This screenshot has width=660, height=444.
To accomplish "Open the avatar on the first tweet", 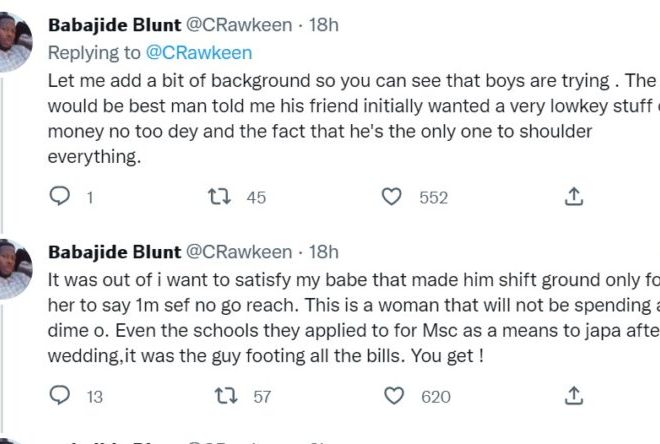I will 14,40.
